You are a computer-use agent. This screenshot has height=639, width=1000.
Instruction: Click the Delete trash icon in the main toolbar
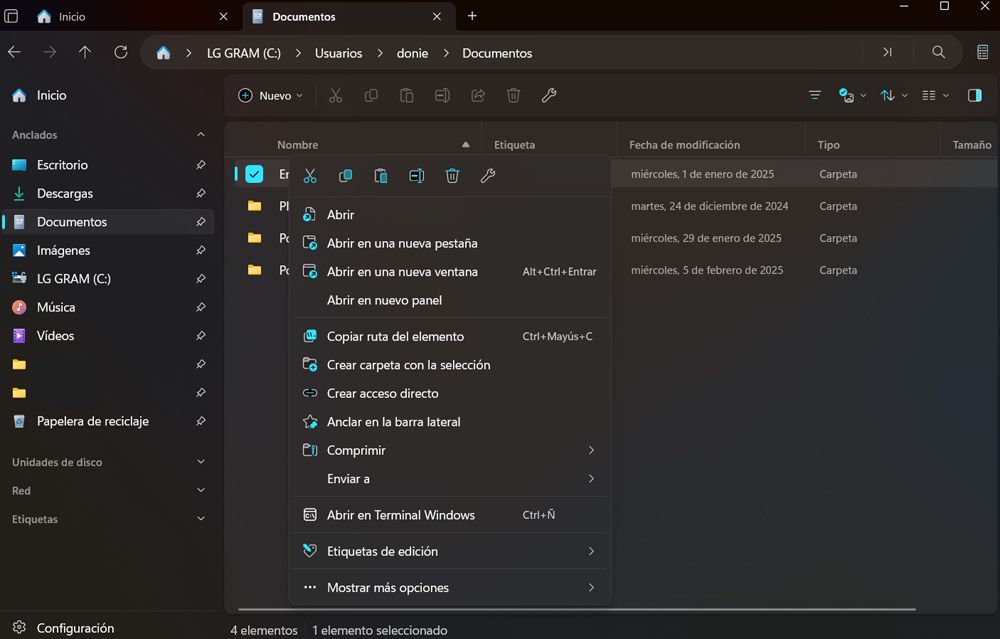513,96
